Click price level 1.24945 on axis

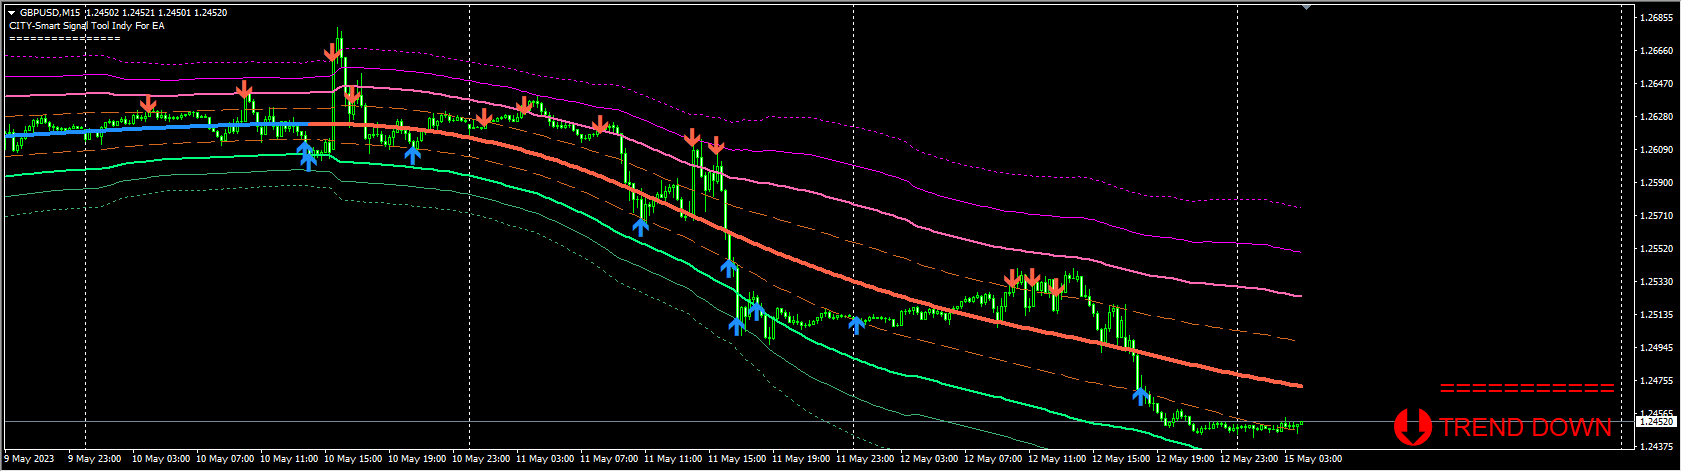point(1656,348)
